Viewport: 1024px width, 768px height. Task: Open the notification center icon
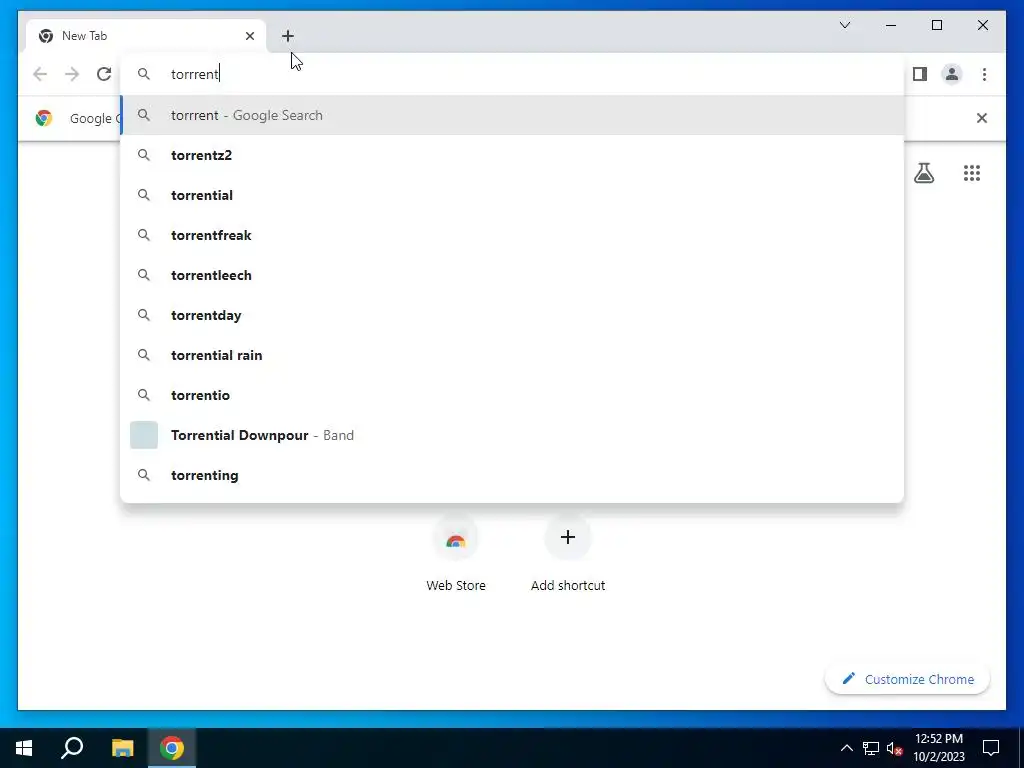[991, 748]
